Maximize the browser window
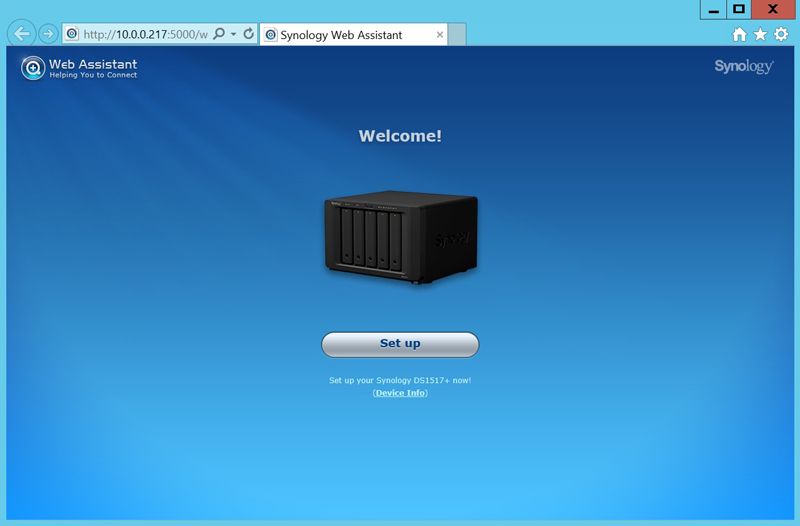 [x=739, y=9]
